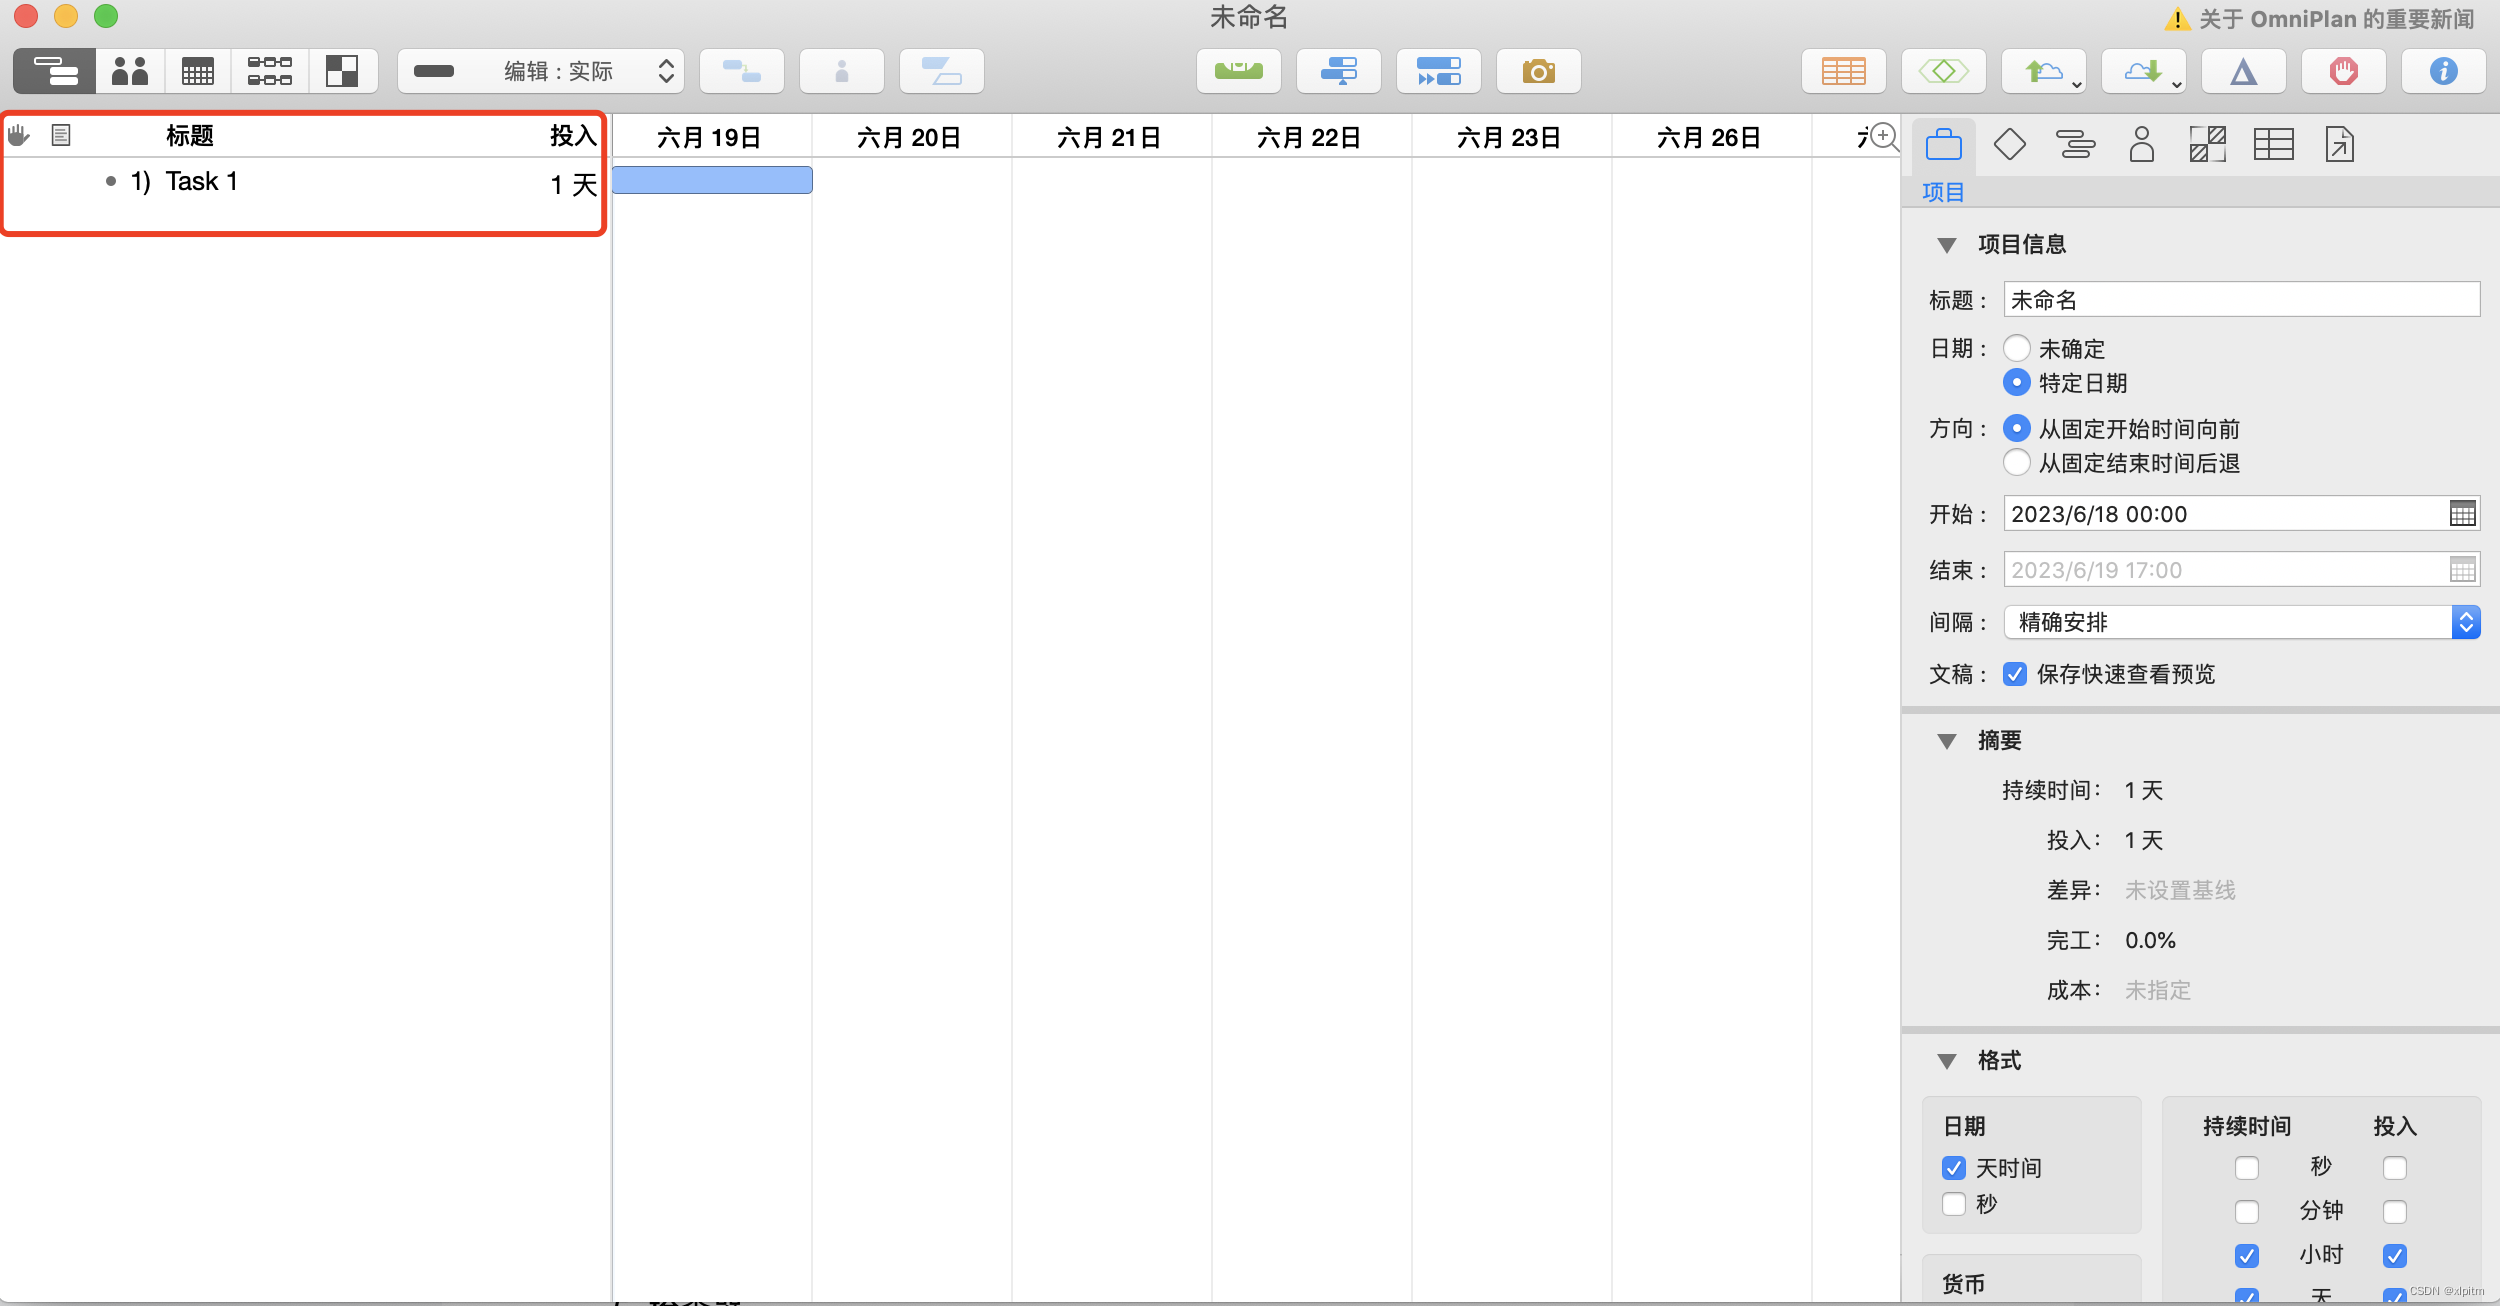Click the camera snapshot baseline icon
The width and height of the screenshot is (2500, 1306).
pos(1538,71)
